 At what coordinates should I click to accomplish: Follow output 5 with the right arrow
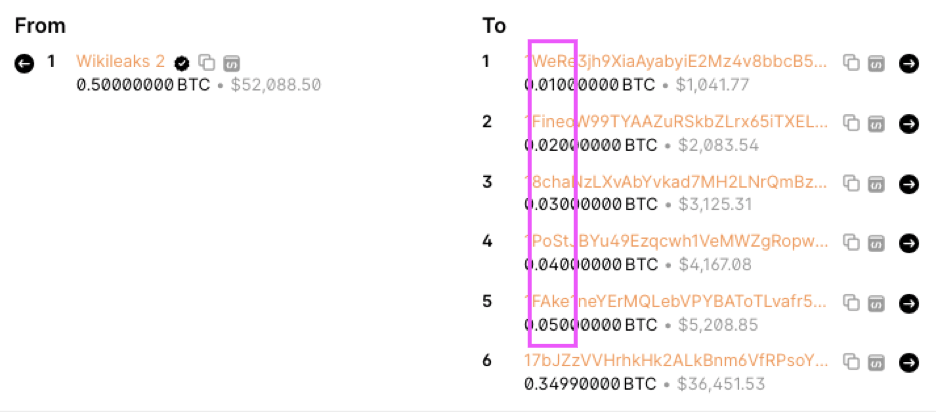coord(909,303)
